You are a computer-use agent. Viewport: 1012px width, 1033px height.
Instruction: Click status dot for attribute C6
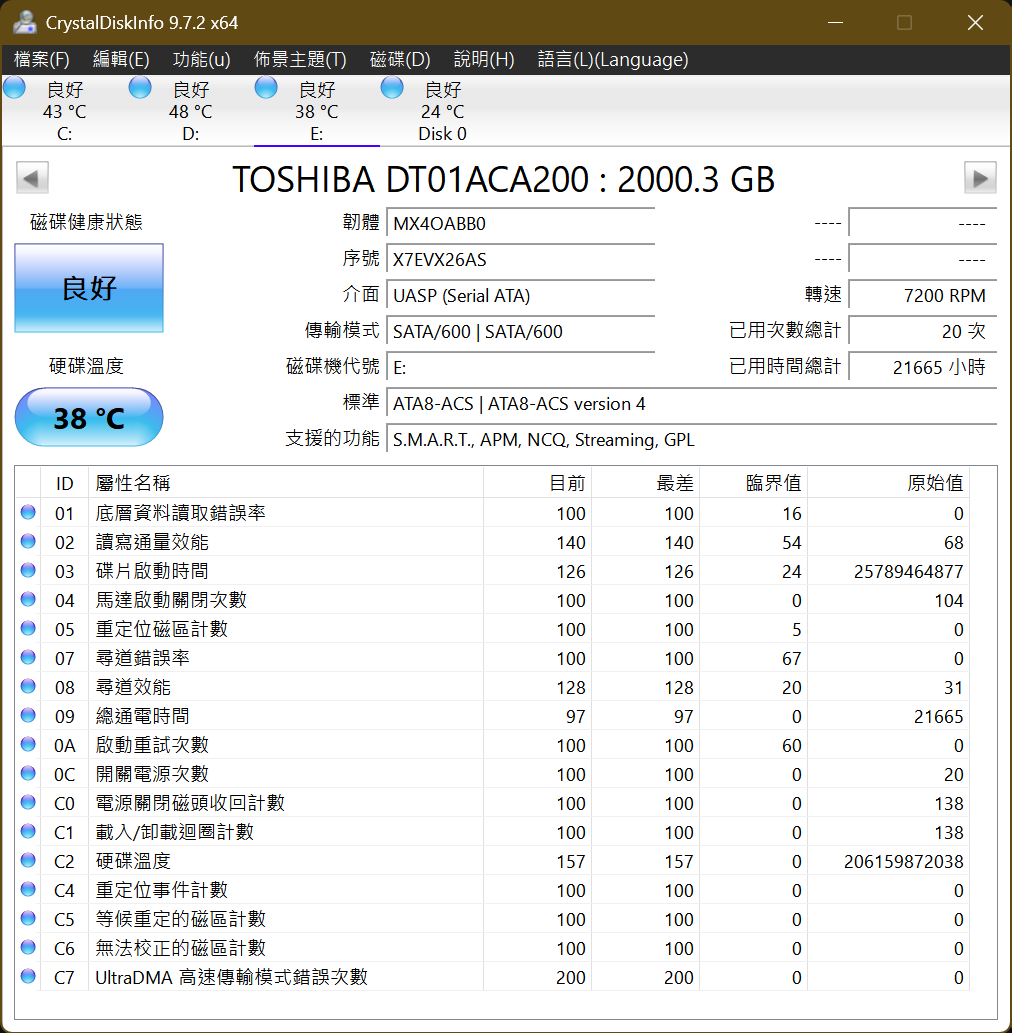point(28,947)
